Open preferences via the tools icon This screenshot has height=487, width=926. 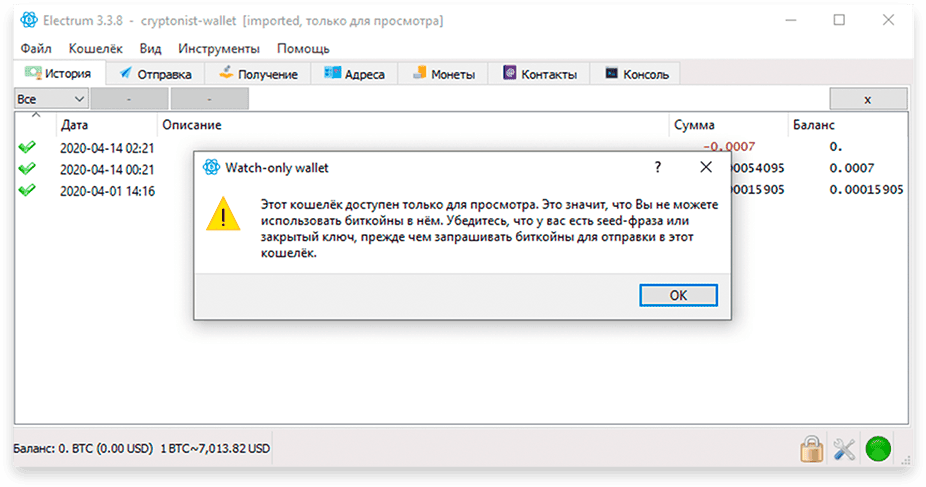[844, 449]
